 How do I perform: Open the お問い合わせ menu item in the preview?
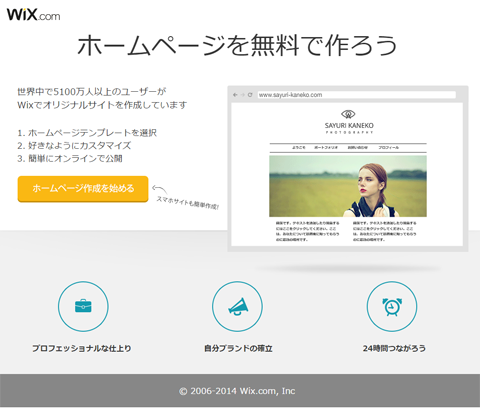click(x=358, y=147)
